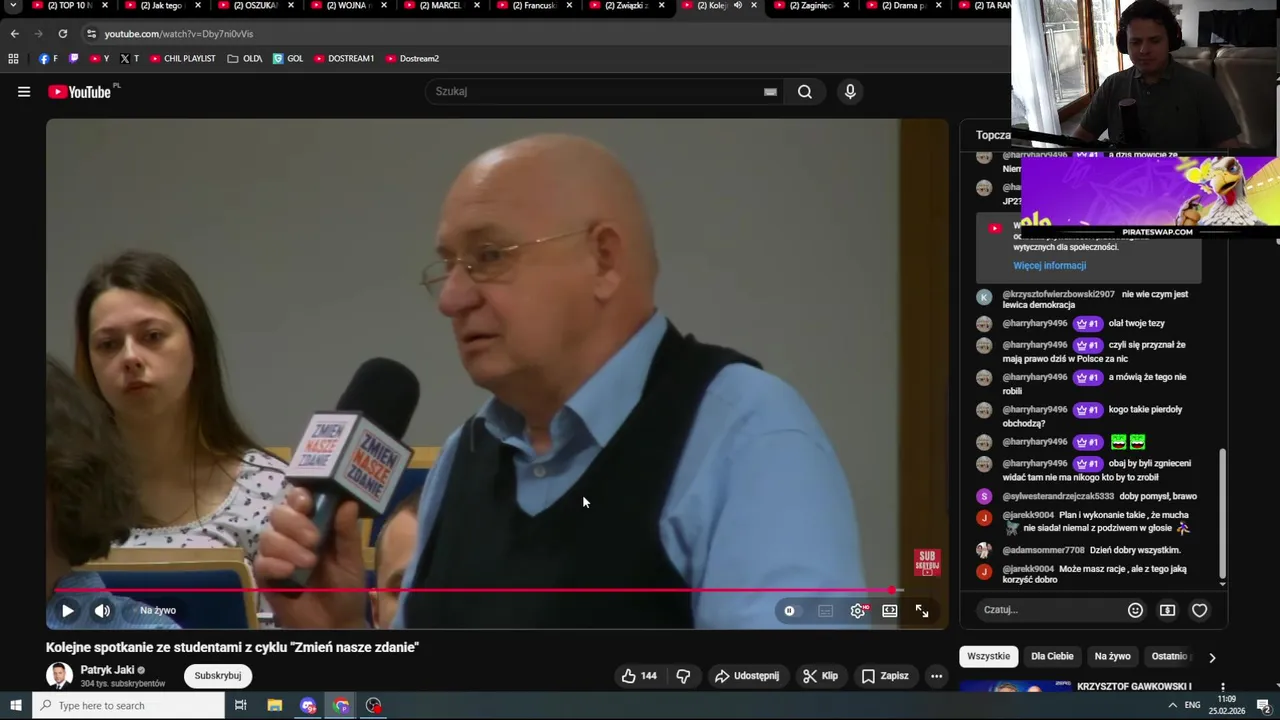Open the CHIL PLAYLIST bookmark
This screenshot has width=1280, height=720.
[183, 59]
